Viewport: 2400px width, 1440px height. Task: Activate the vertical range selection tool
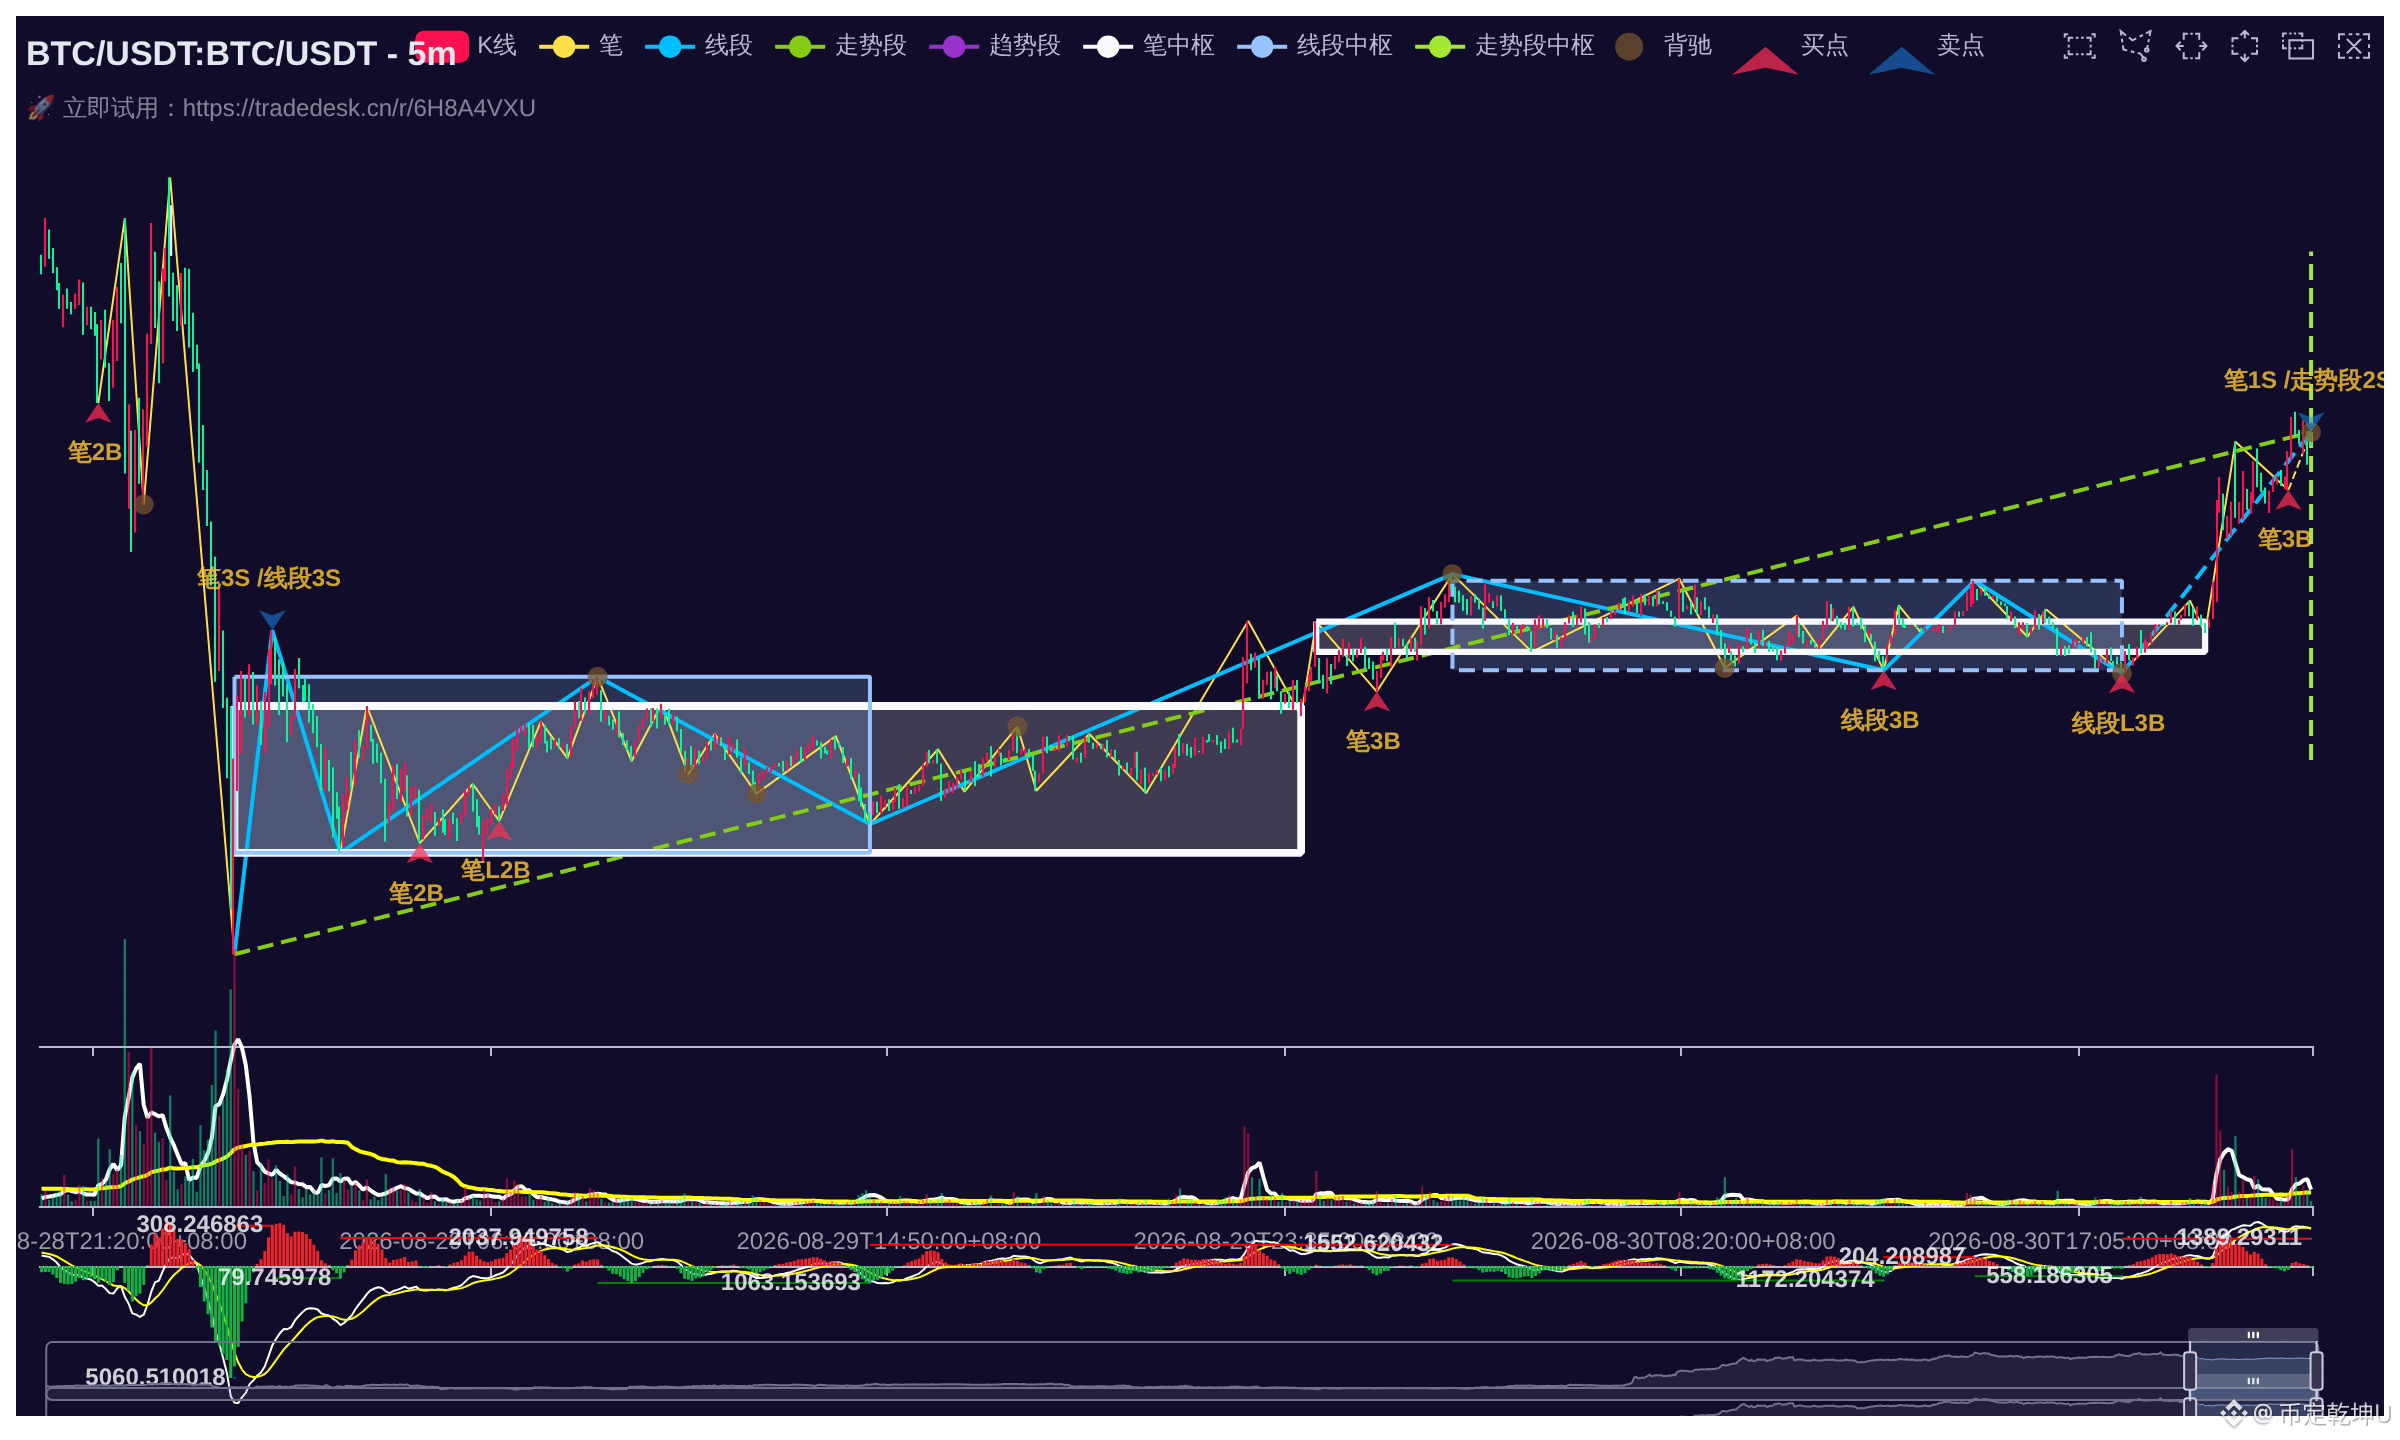pyautogui.click(x=2244, y=46)
